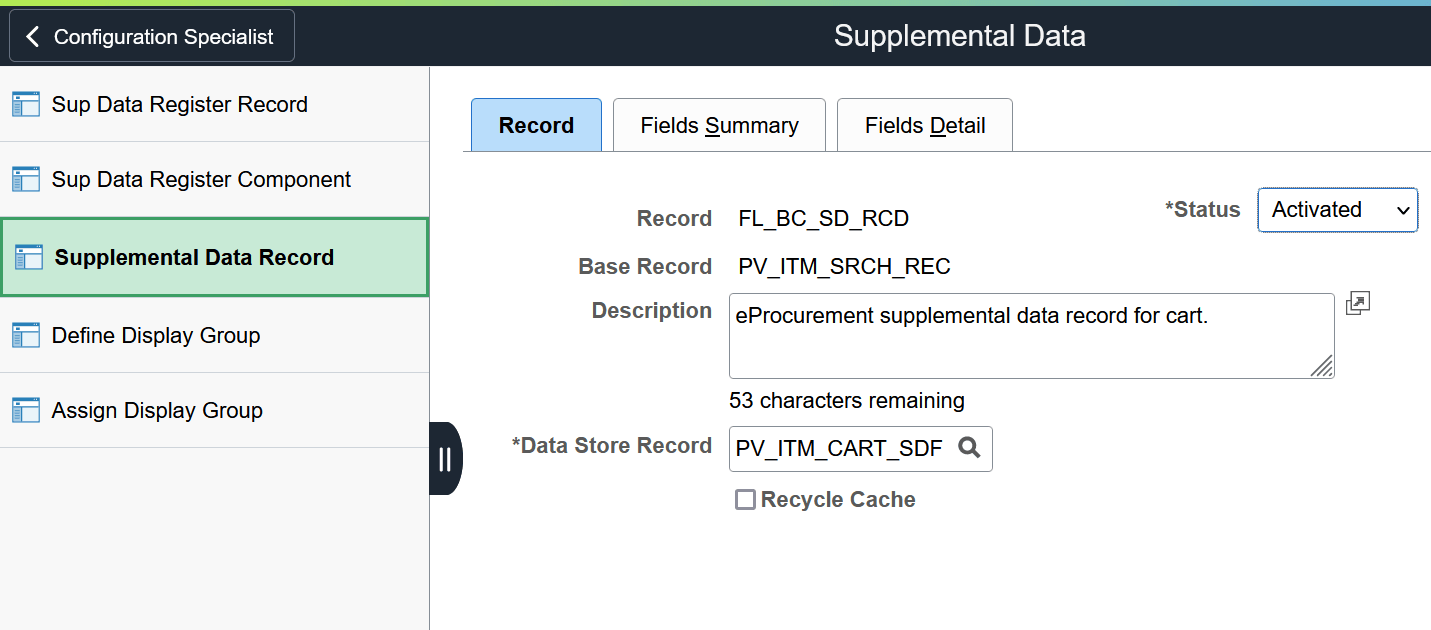
Task: Enable the Recycle Cache checkbox
Action: (x=744, y=499)
